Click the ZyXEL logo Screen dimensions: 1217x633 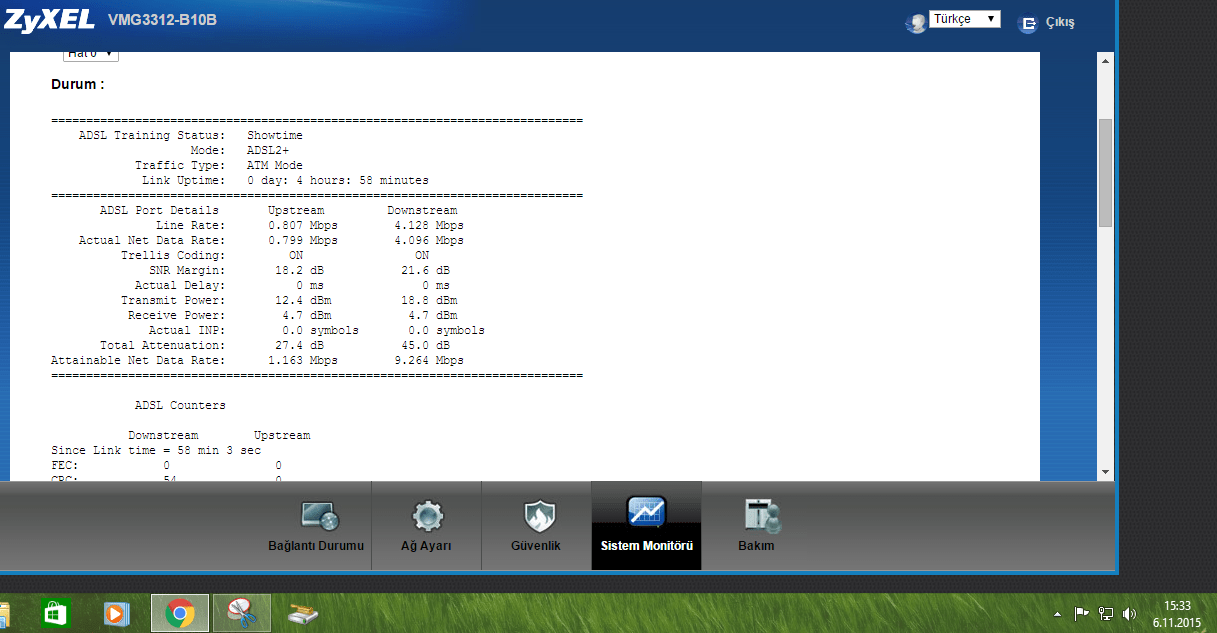point(49,20)
